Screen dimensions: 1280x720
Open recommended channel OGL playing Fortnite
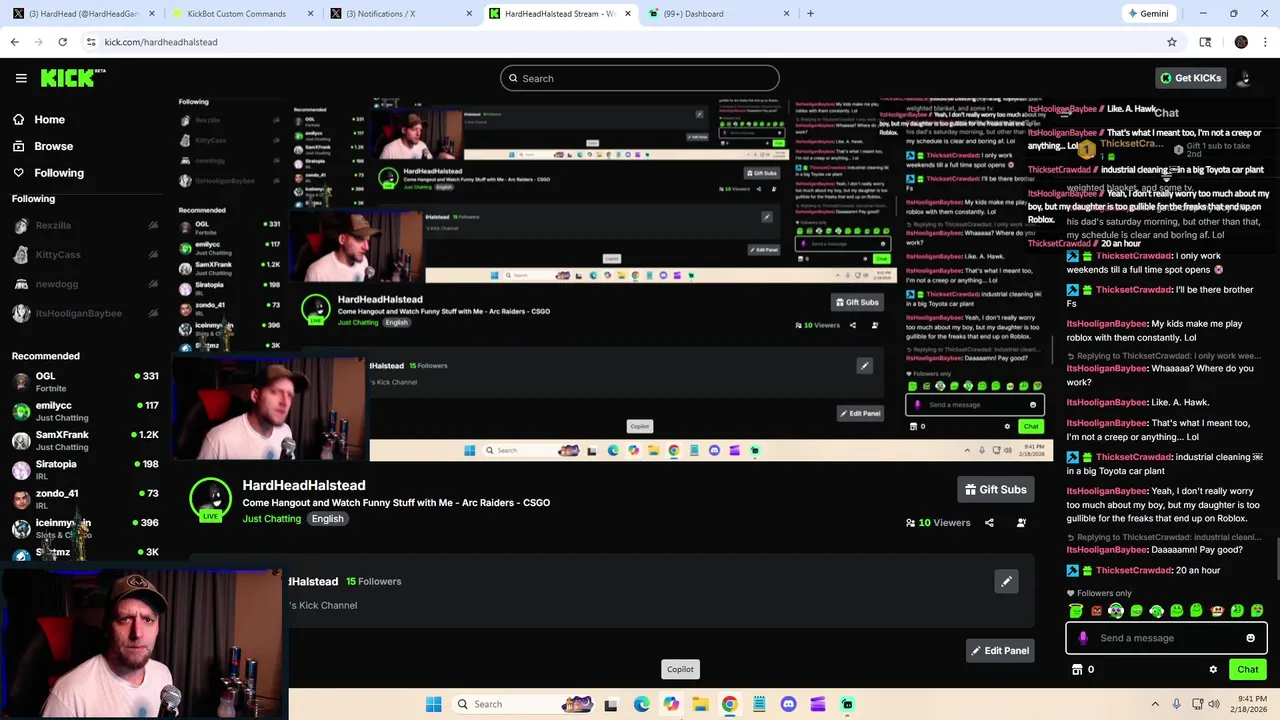(85, 382)
